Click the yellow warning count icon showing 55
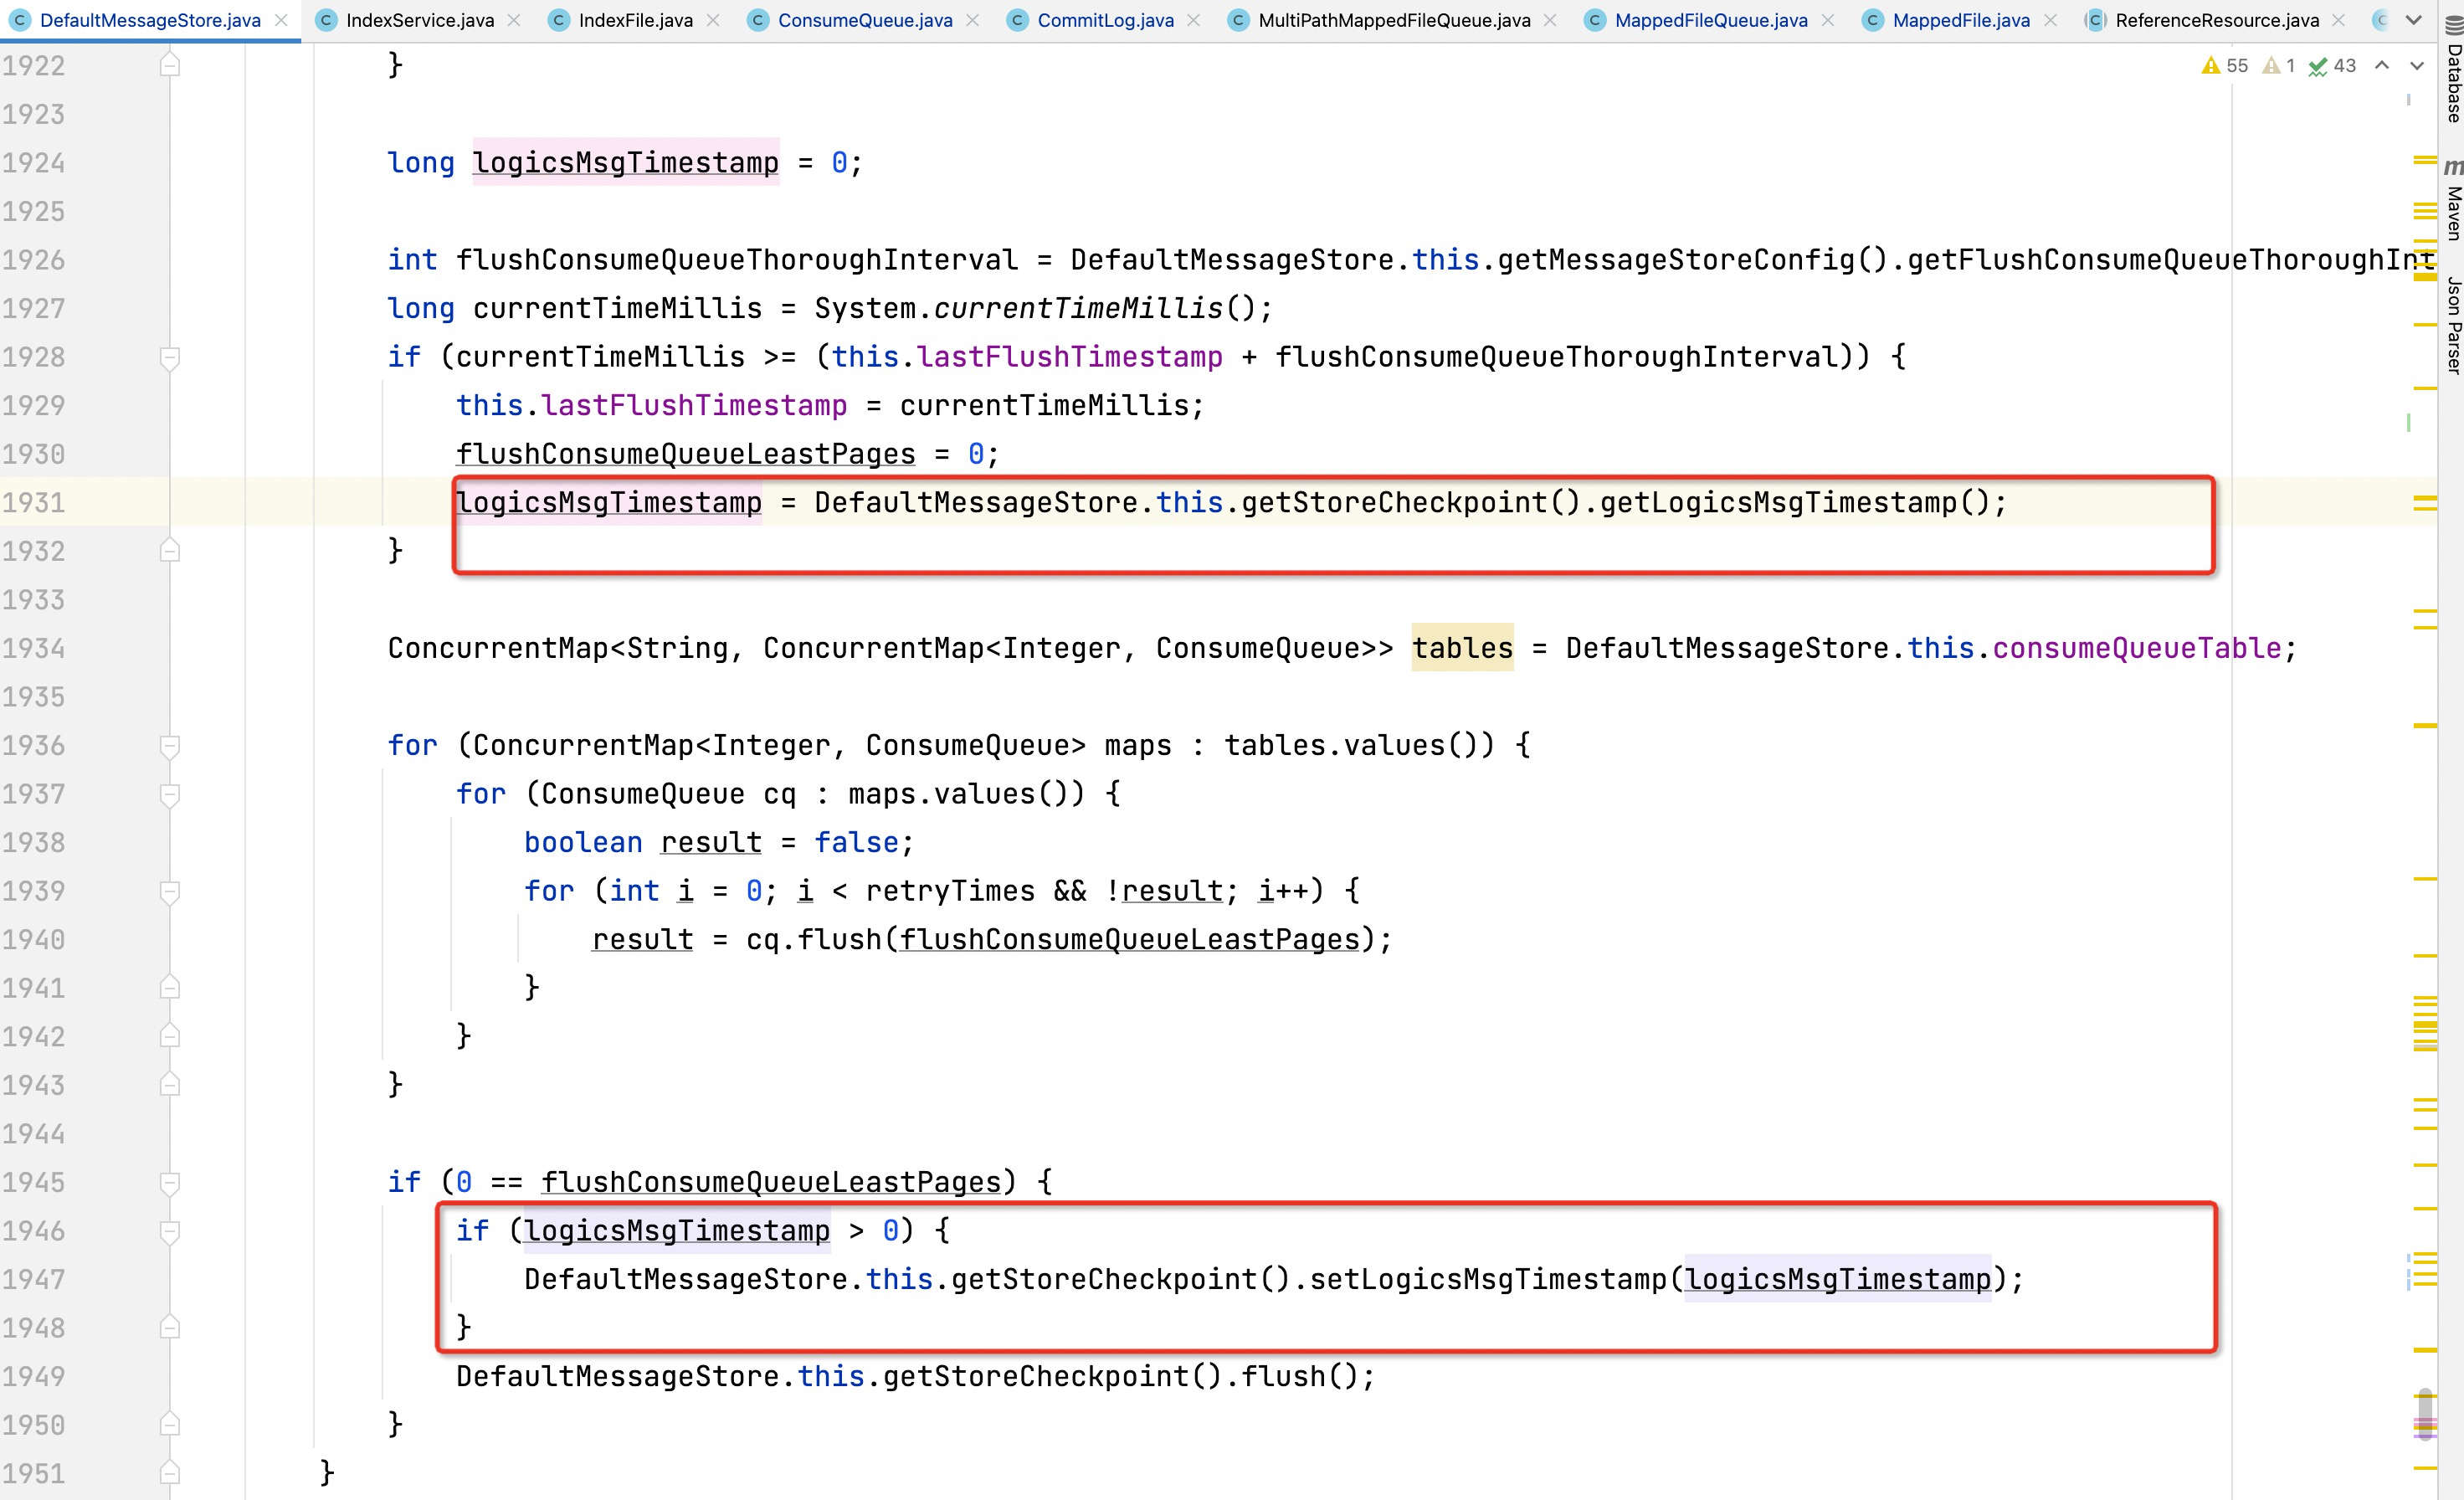This screenshot has width=2464, height=1500. tap(2224, 66)
